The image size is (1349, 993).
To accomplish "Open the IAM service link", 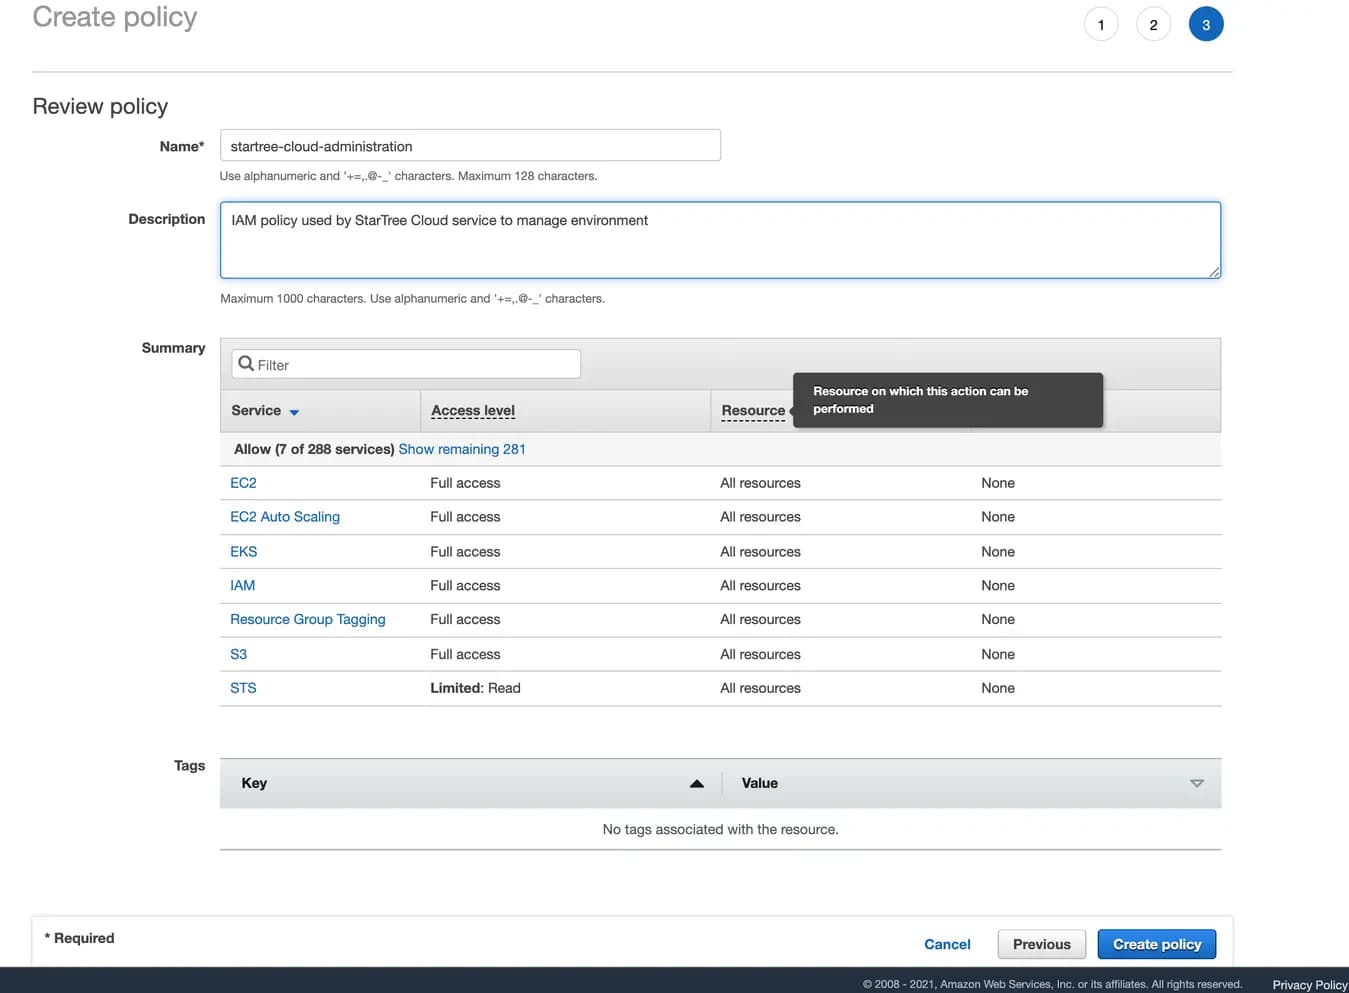I will [242, 586].
